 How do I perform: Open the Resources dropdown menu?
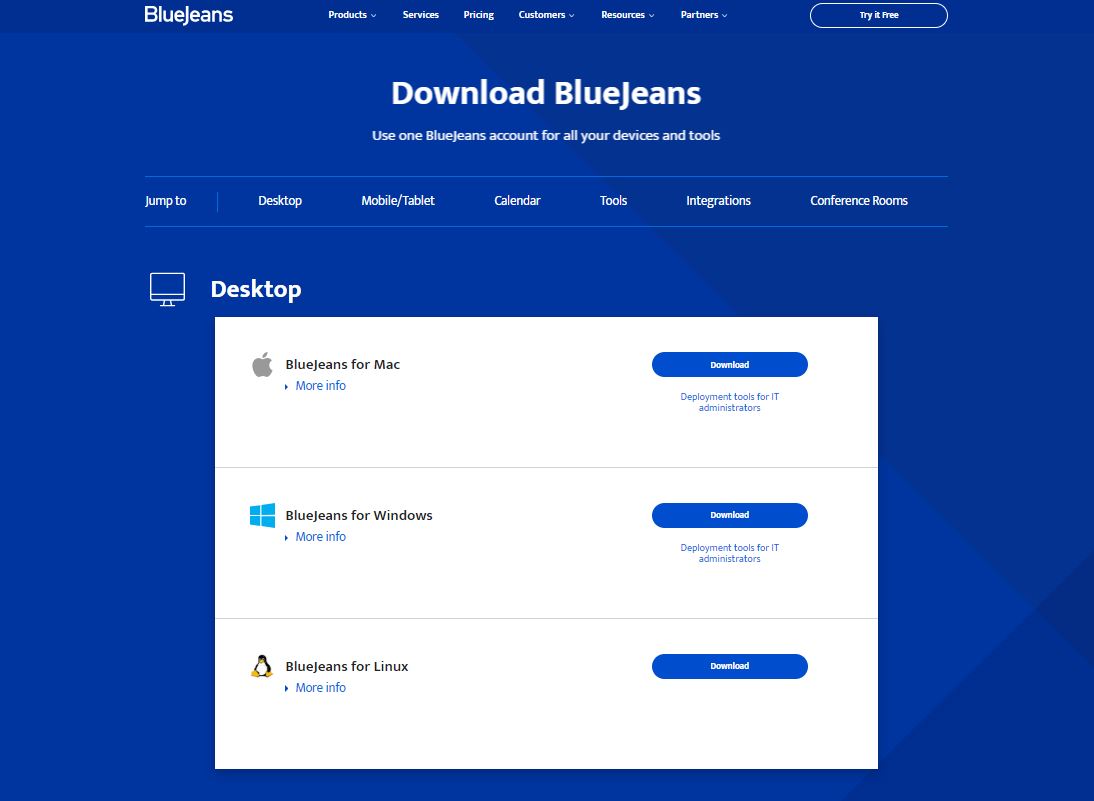click(x=627, y=15)
